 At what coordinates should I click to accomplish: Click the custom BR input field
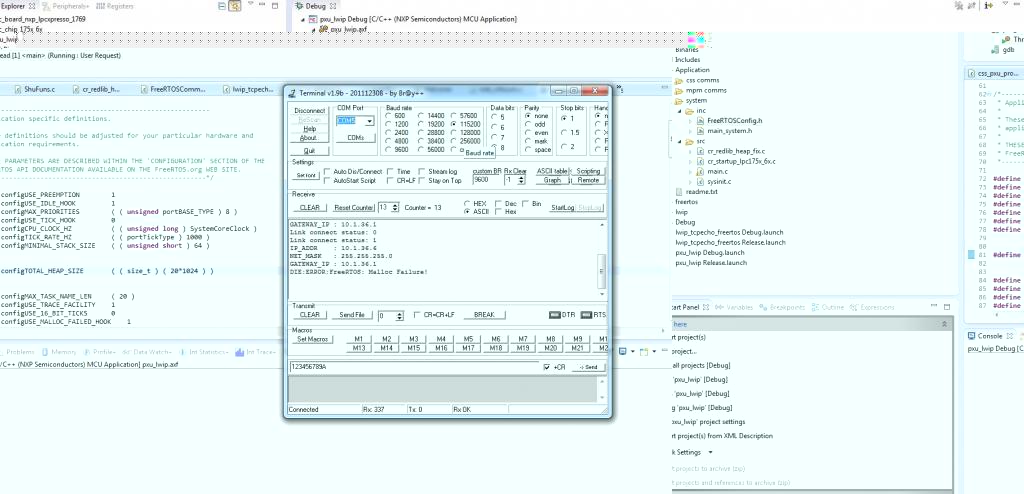(x=487, y=179)
